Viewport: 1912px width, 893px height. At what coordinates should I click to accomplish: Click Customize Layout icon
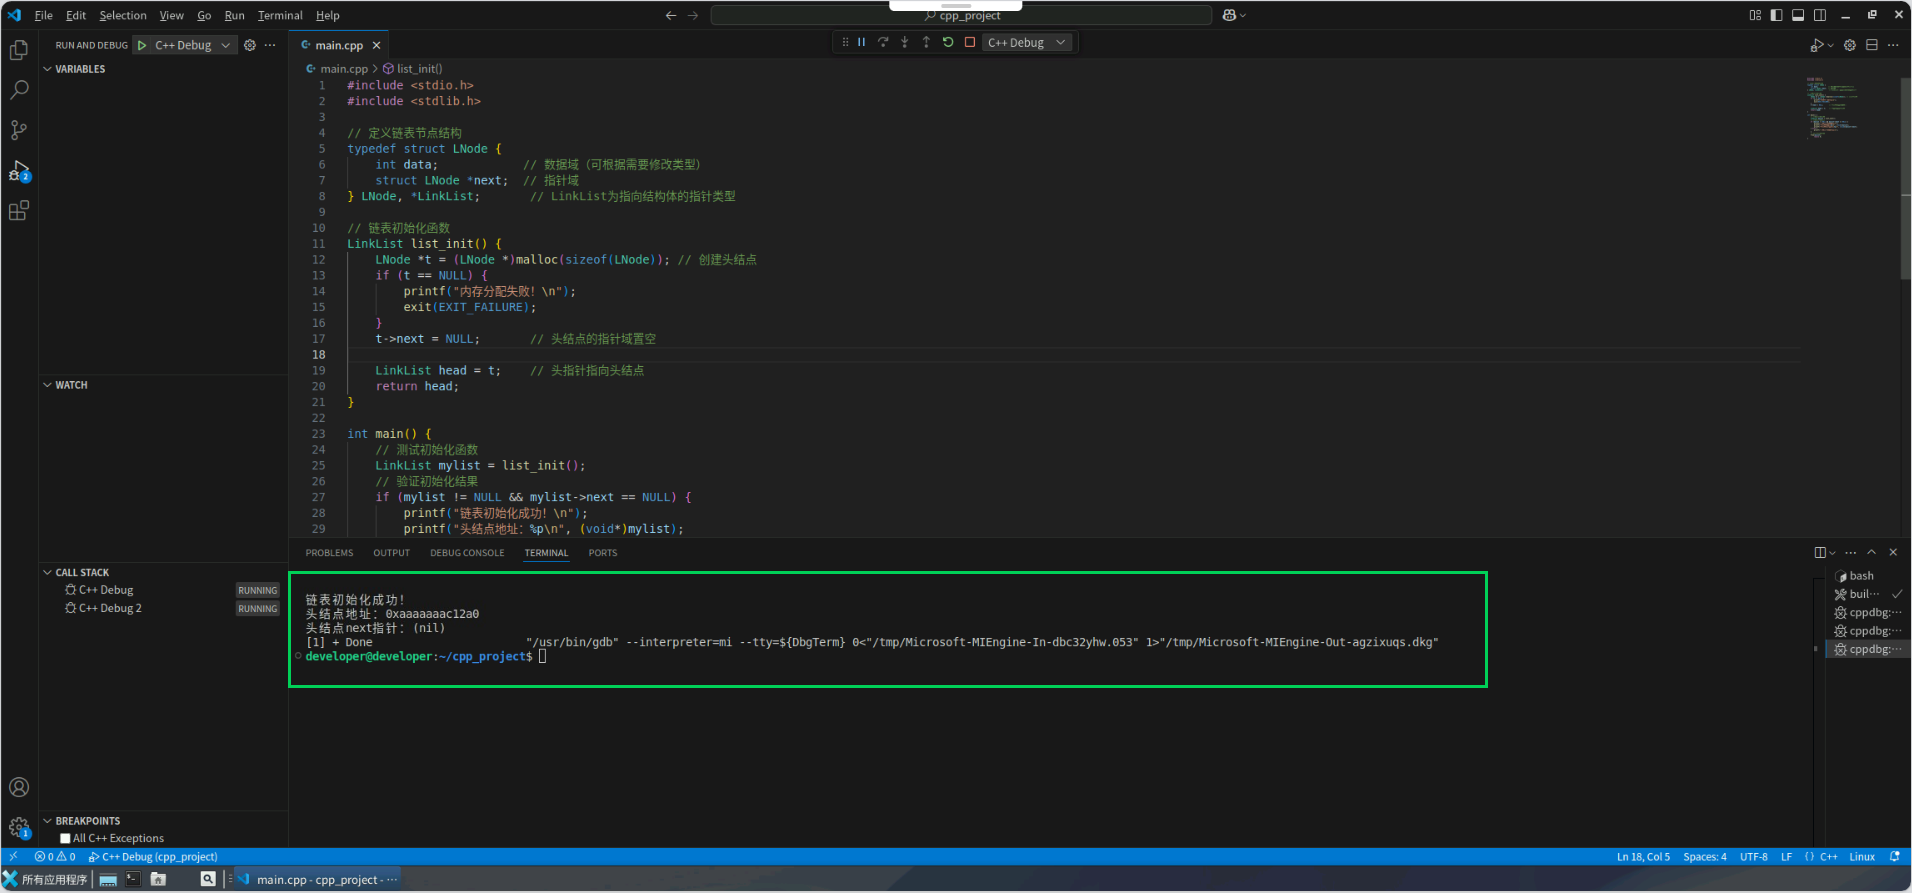tap(1755, 15)
